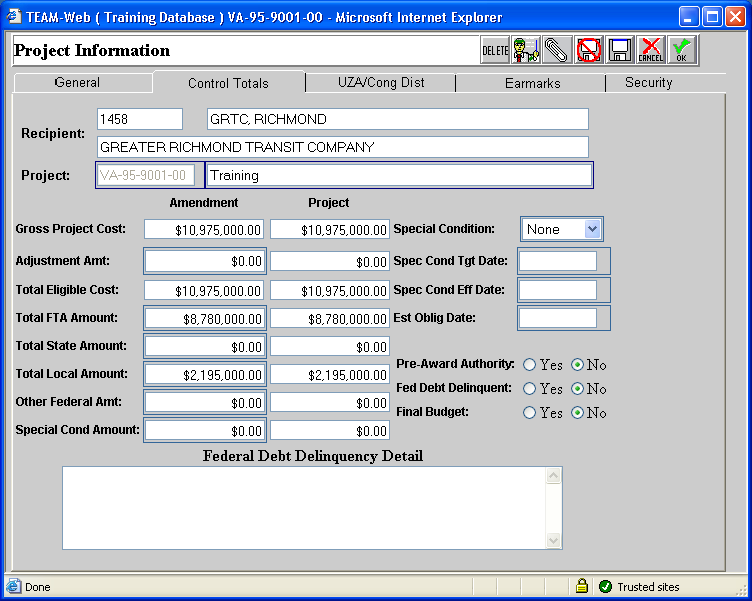Open the Special Condition dropdown
Viewport: 752px width, 601px height.
(592, 229)
